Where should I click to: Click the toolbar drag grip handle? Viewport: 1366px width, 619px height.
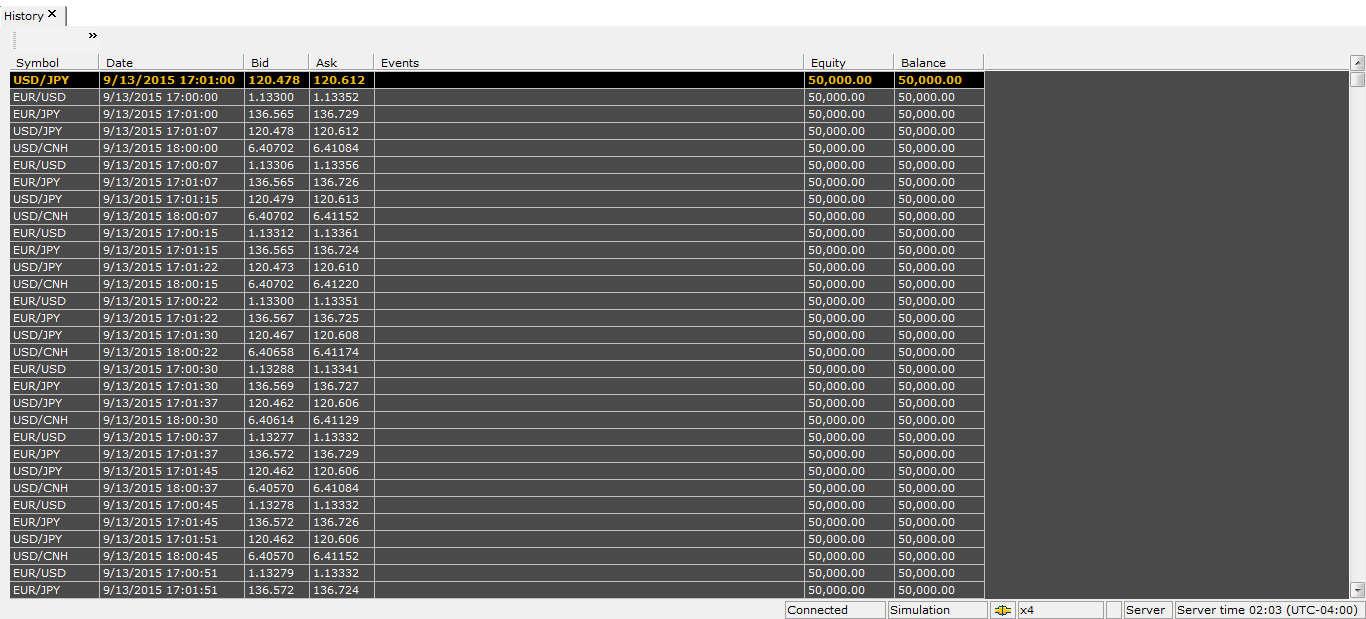click(15, 40)
